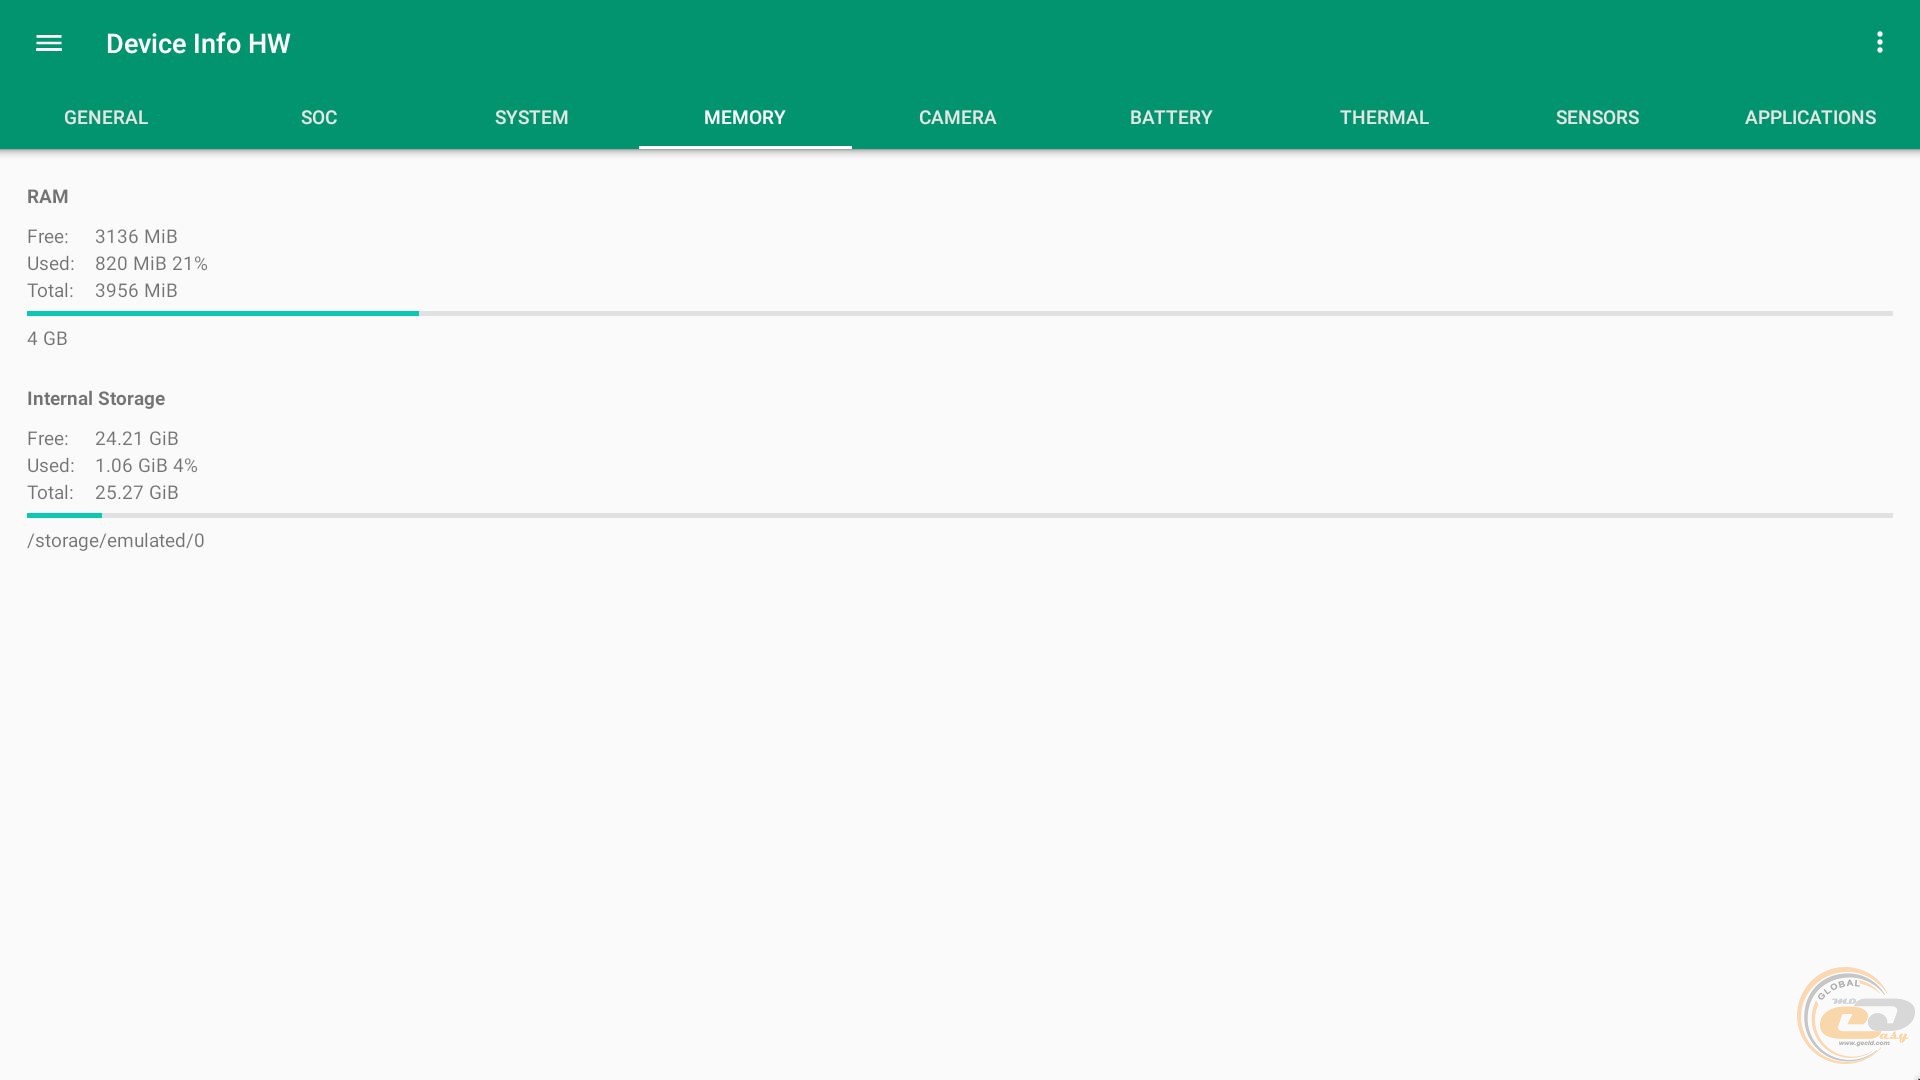Click the 3956 MiB total RAM value

click(136, 291)
